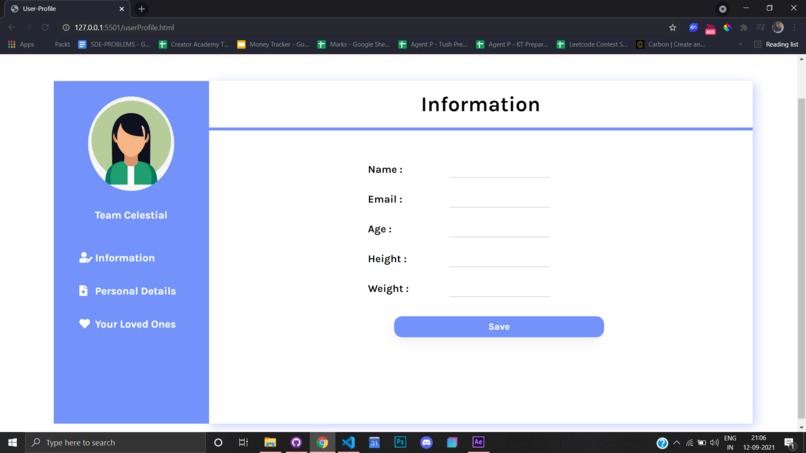Open the Marks Google Sheets bookmark
806x453 pixels.
click(x=354, y=44)
